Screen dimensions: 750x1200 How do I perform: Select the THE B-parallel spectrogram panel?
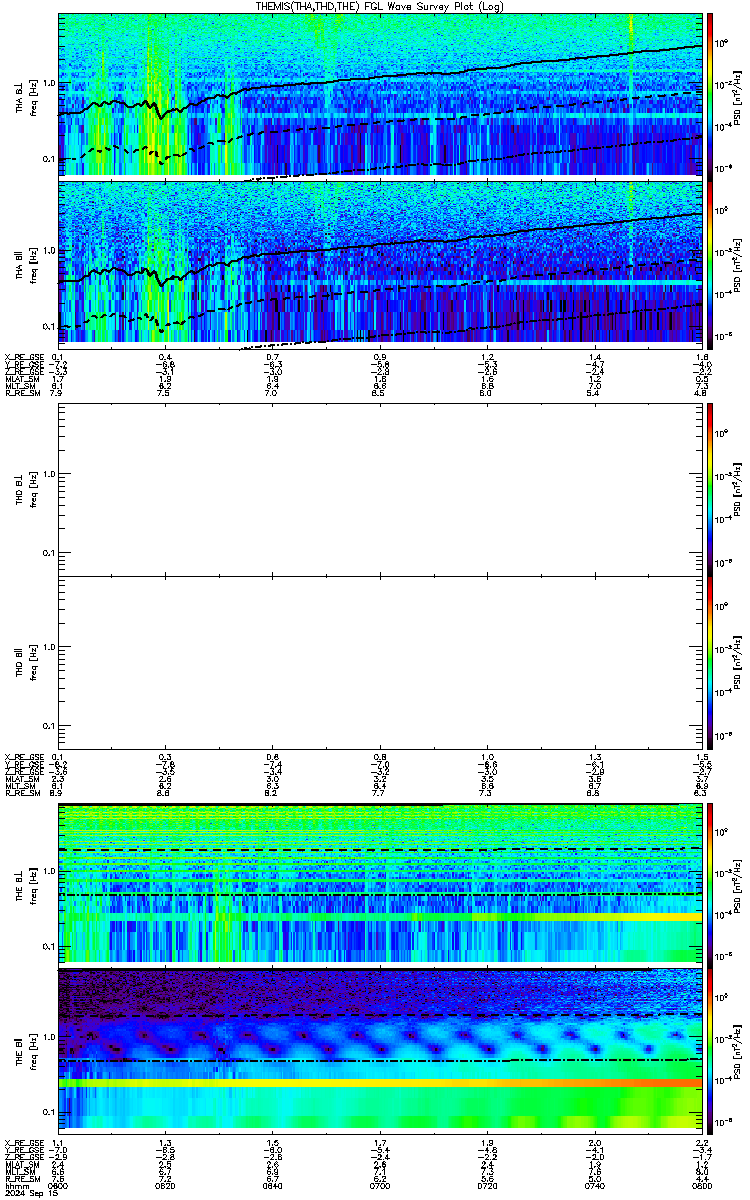point(379,1049)
